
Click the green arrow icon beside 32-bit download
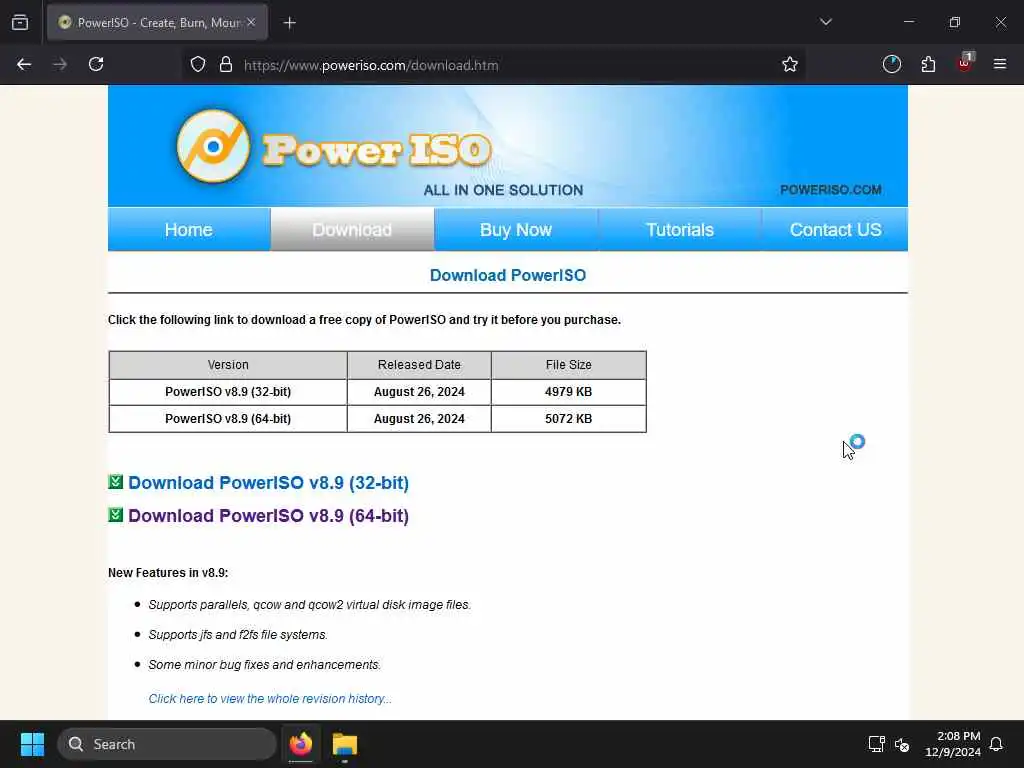point(116,482)
